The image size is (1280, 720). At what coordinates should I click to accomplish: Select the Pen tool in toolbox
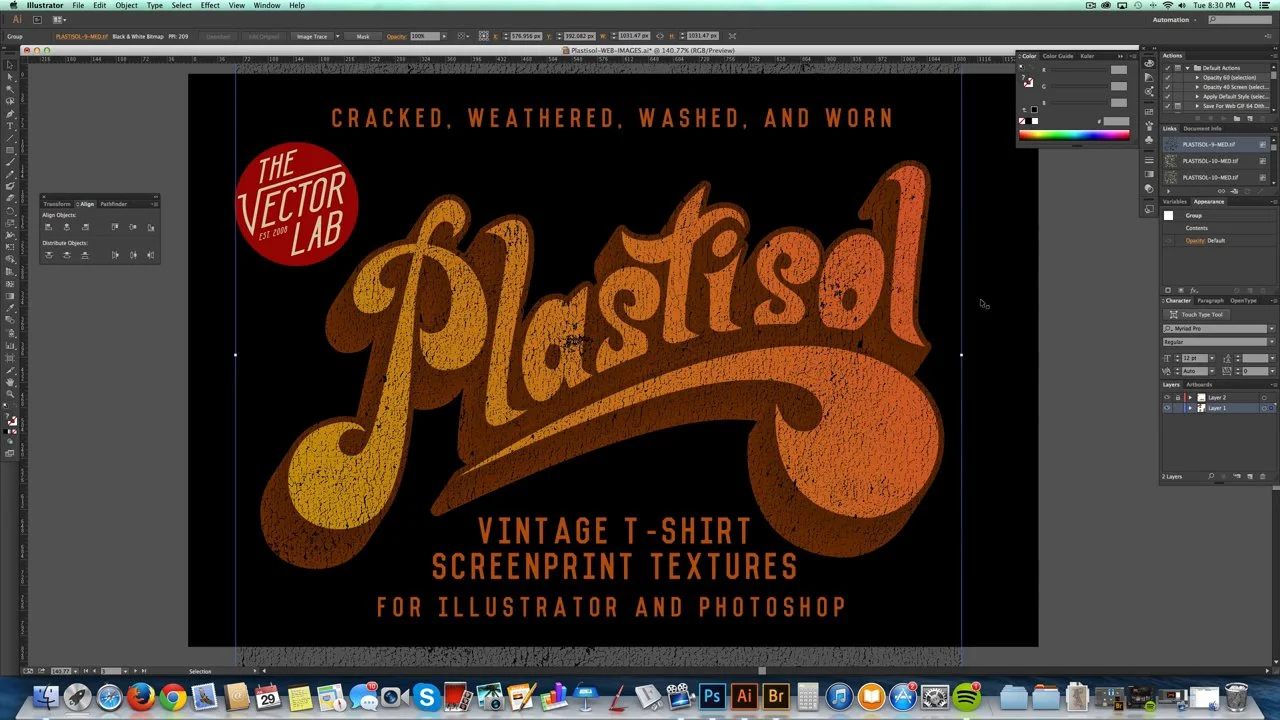tap(10, 114)
